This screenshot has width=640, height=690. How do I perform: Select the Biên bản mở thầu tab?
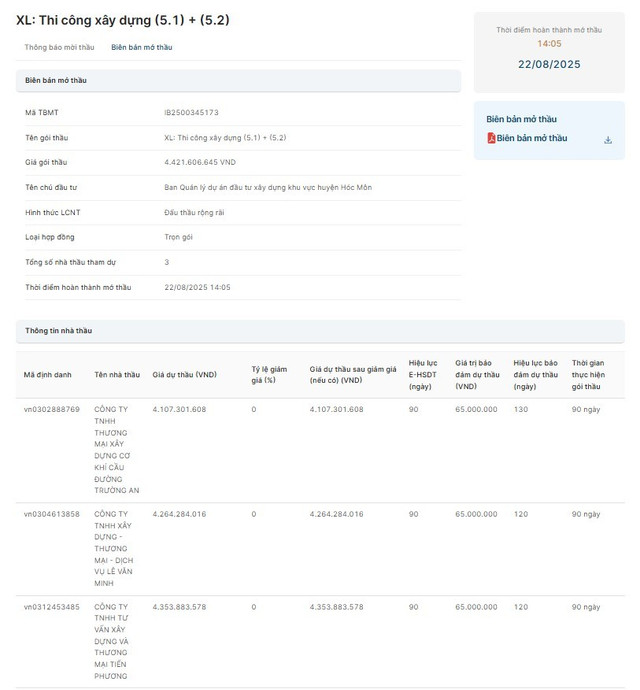pos(141,47)
